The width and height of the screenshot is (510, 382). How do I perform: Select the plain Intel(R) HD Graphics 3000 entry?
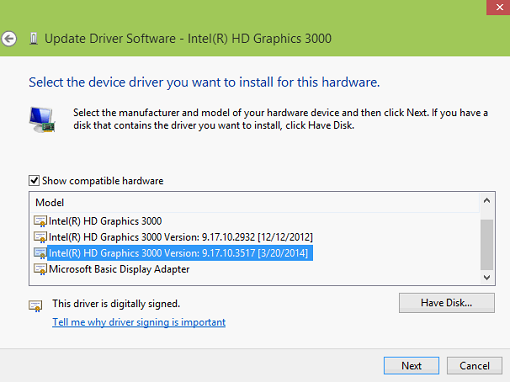[105, 221]
